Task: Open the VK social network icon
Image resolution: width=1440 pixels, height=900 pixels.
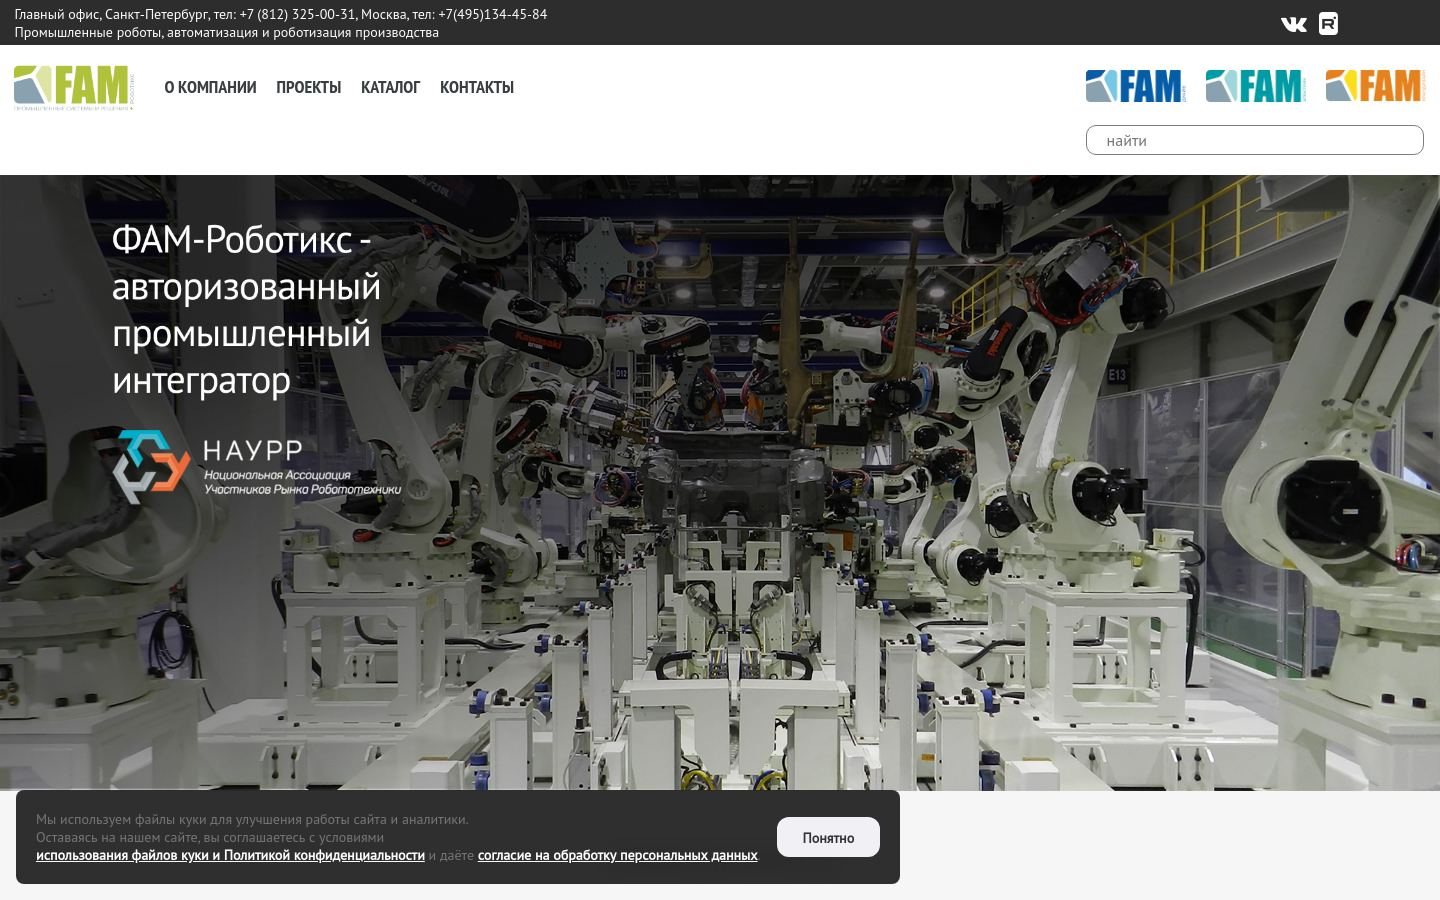Action: point(1293,24)
